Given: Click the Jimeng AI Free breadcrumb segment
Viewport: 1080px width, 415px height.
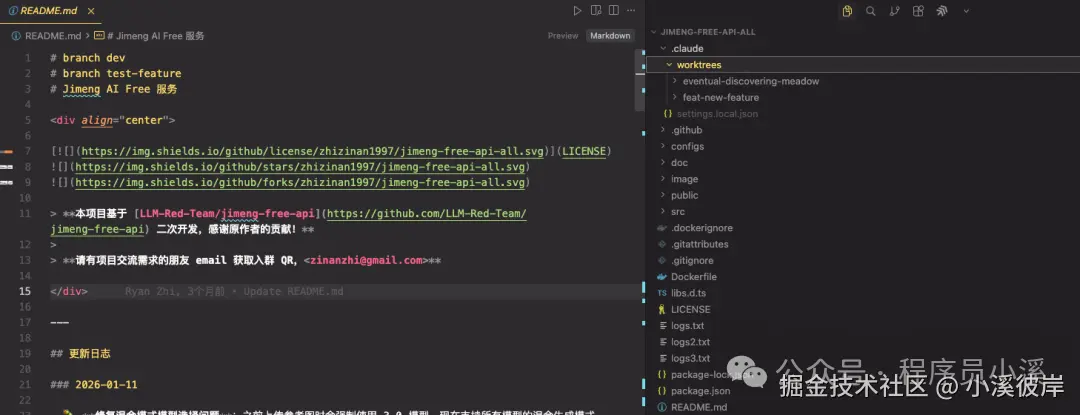Looking at the screenshot, I should click(x=156, y=36).
